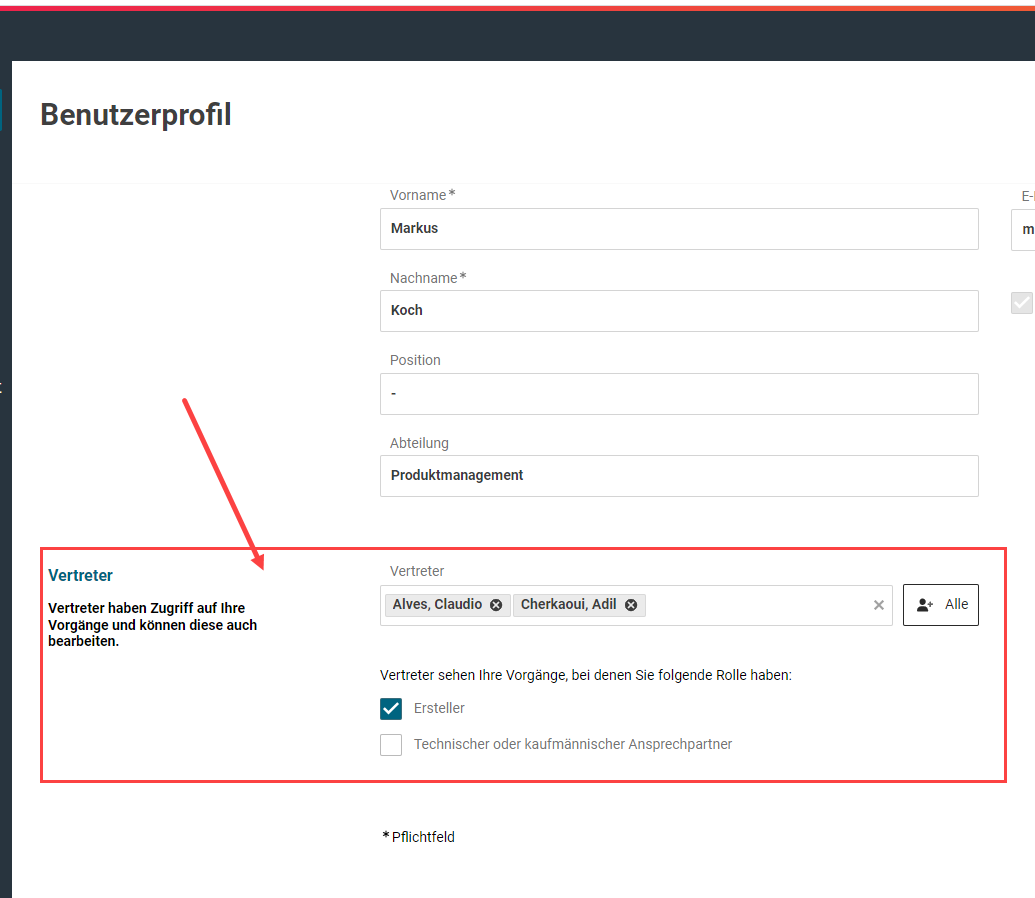The width and height of the screenshot is (1035, 898).
Task: Click the Benutzerprofil page heading
Action: pyautogui.click(x=136, y=115)
